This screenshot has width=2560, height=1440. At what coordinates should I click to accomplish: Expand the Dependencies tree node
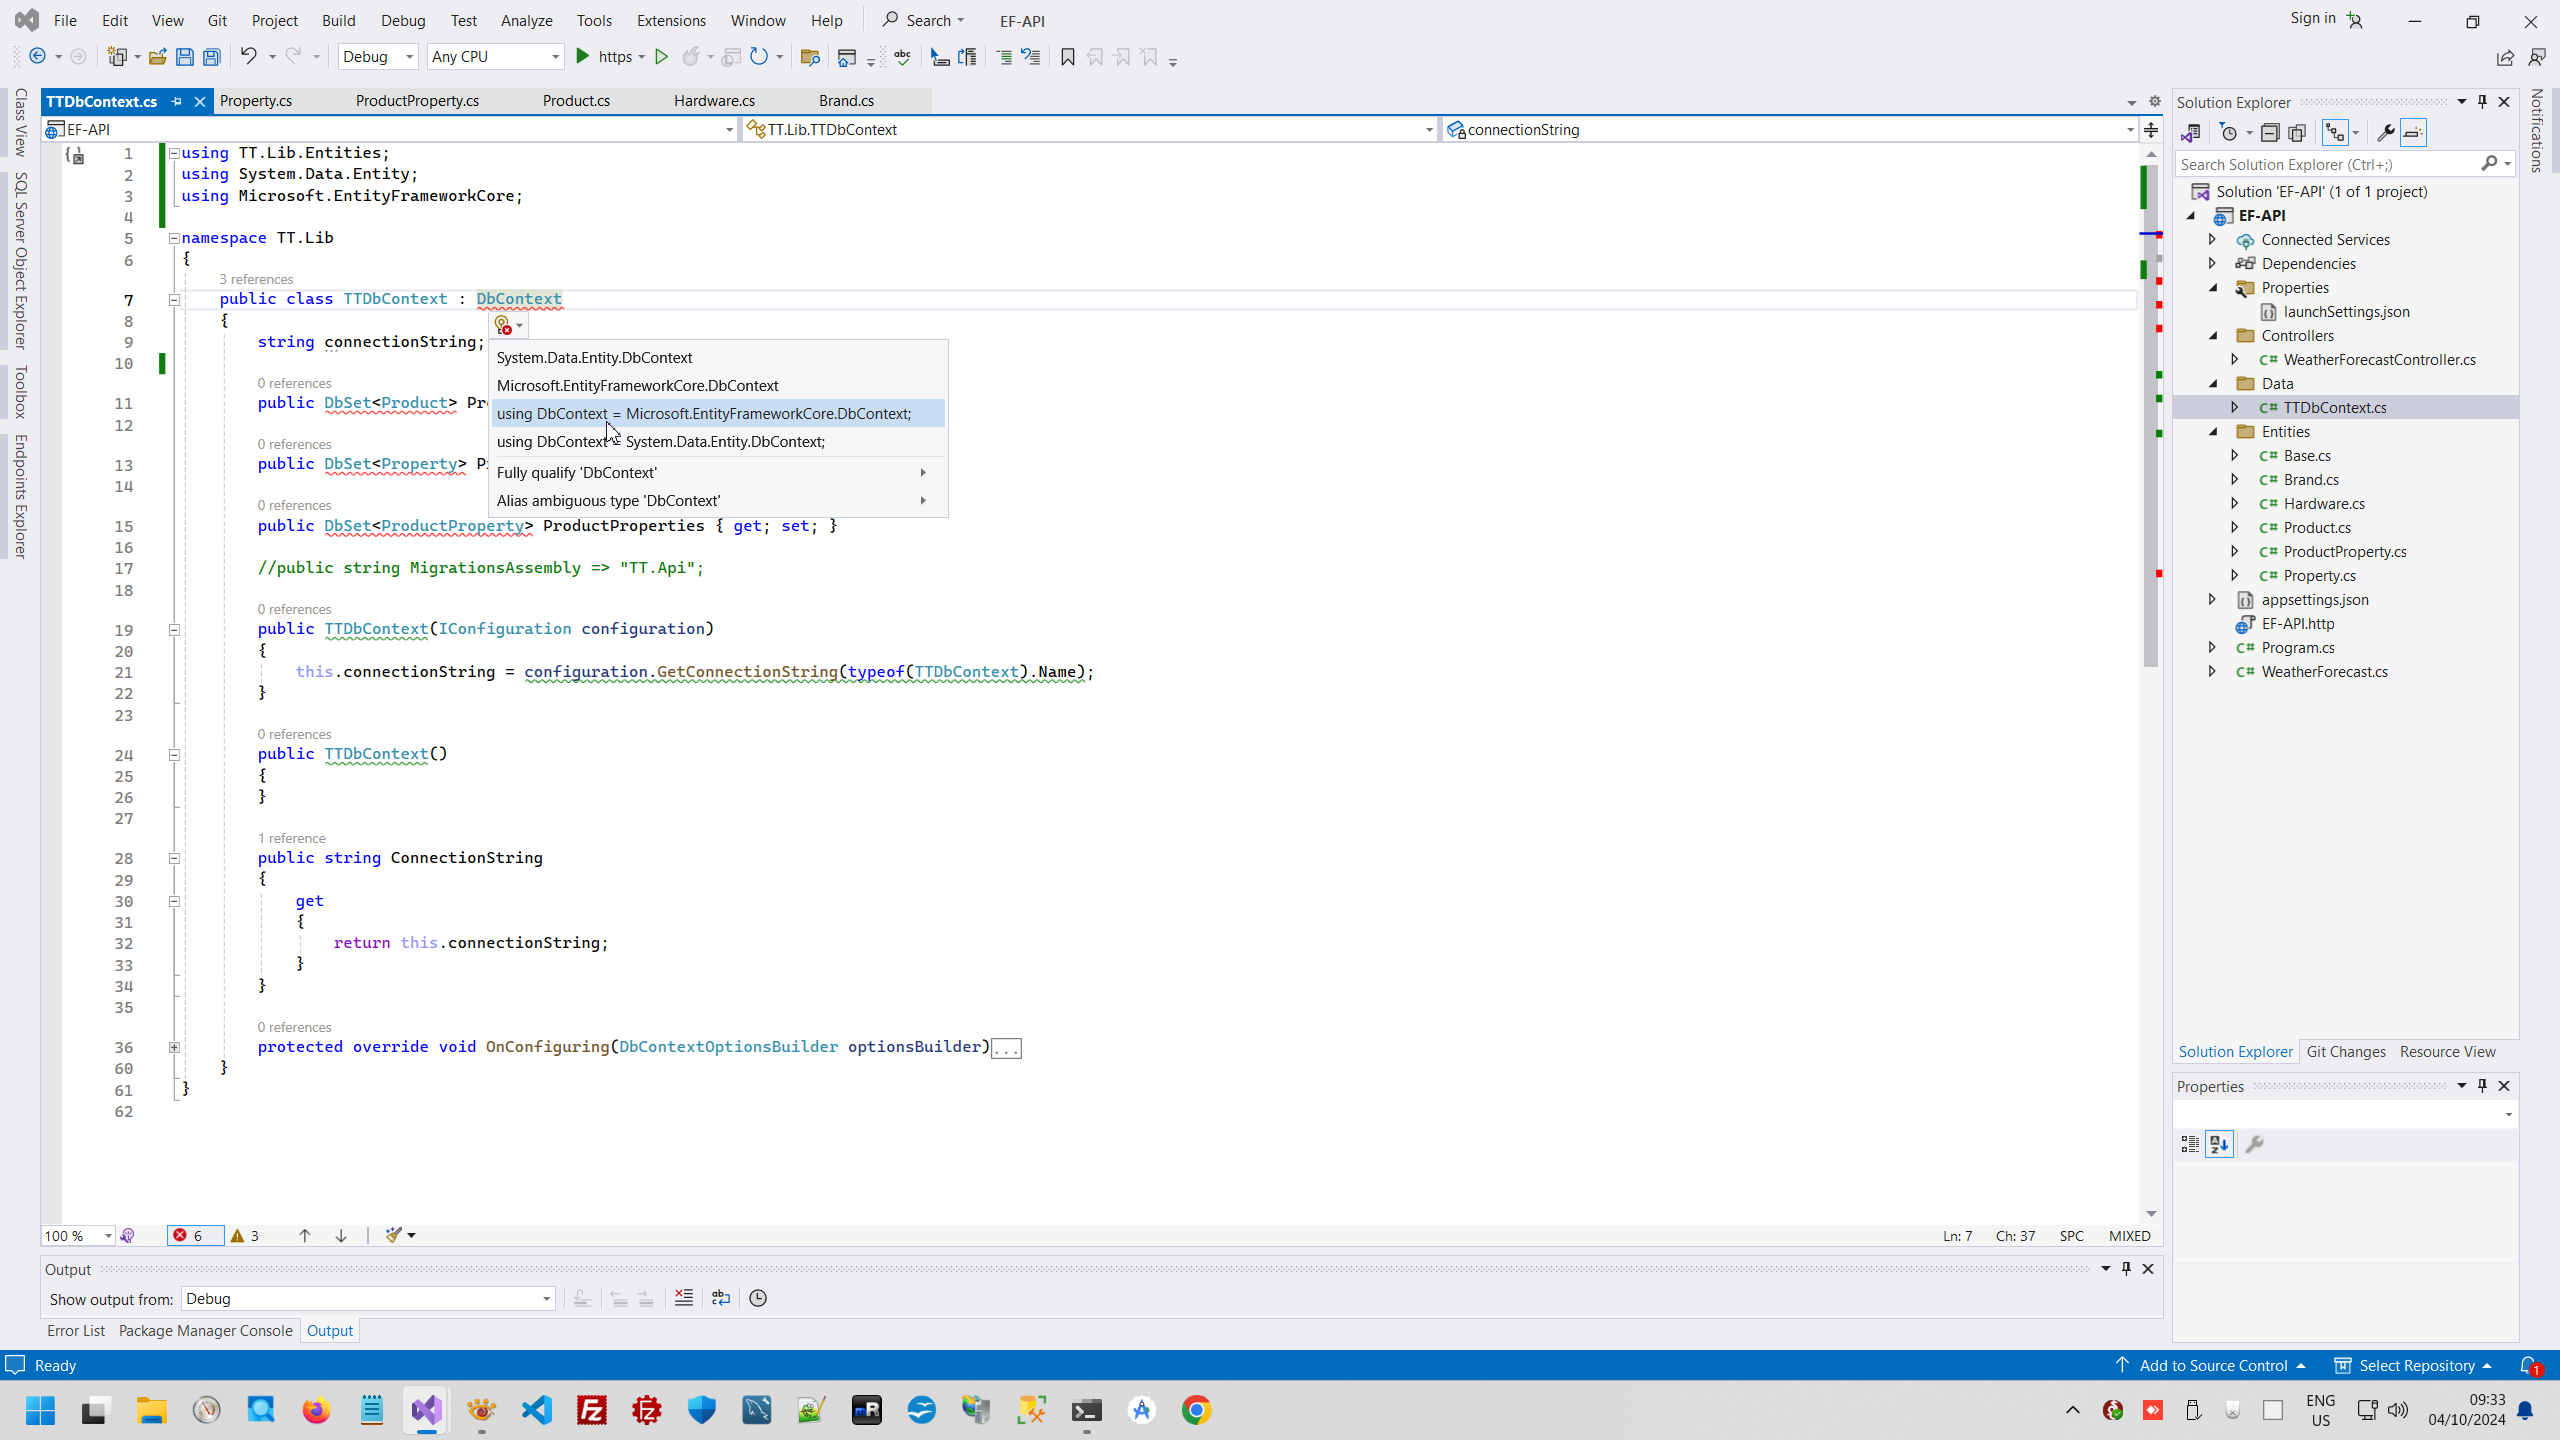(2213, 263)
